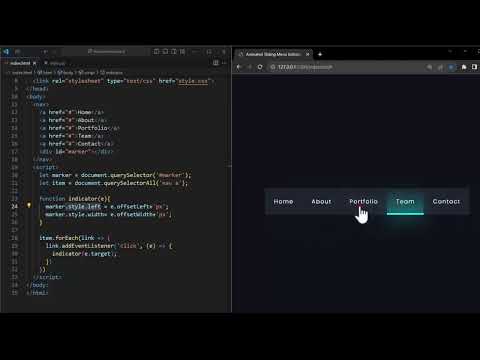Screen dimensions: 480x360
Task: Select the Animated Sliding Menu browser tab
Action: [x=273, y=54]
